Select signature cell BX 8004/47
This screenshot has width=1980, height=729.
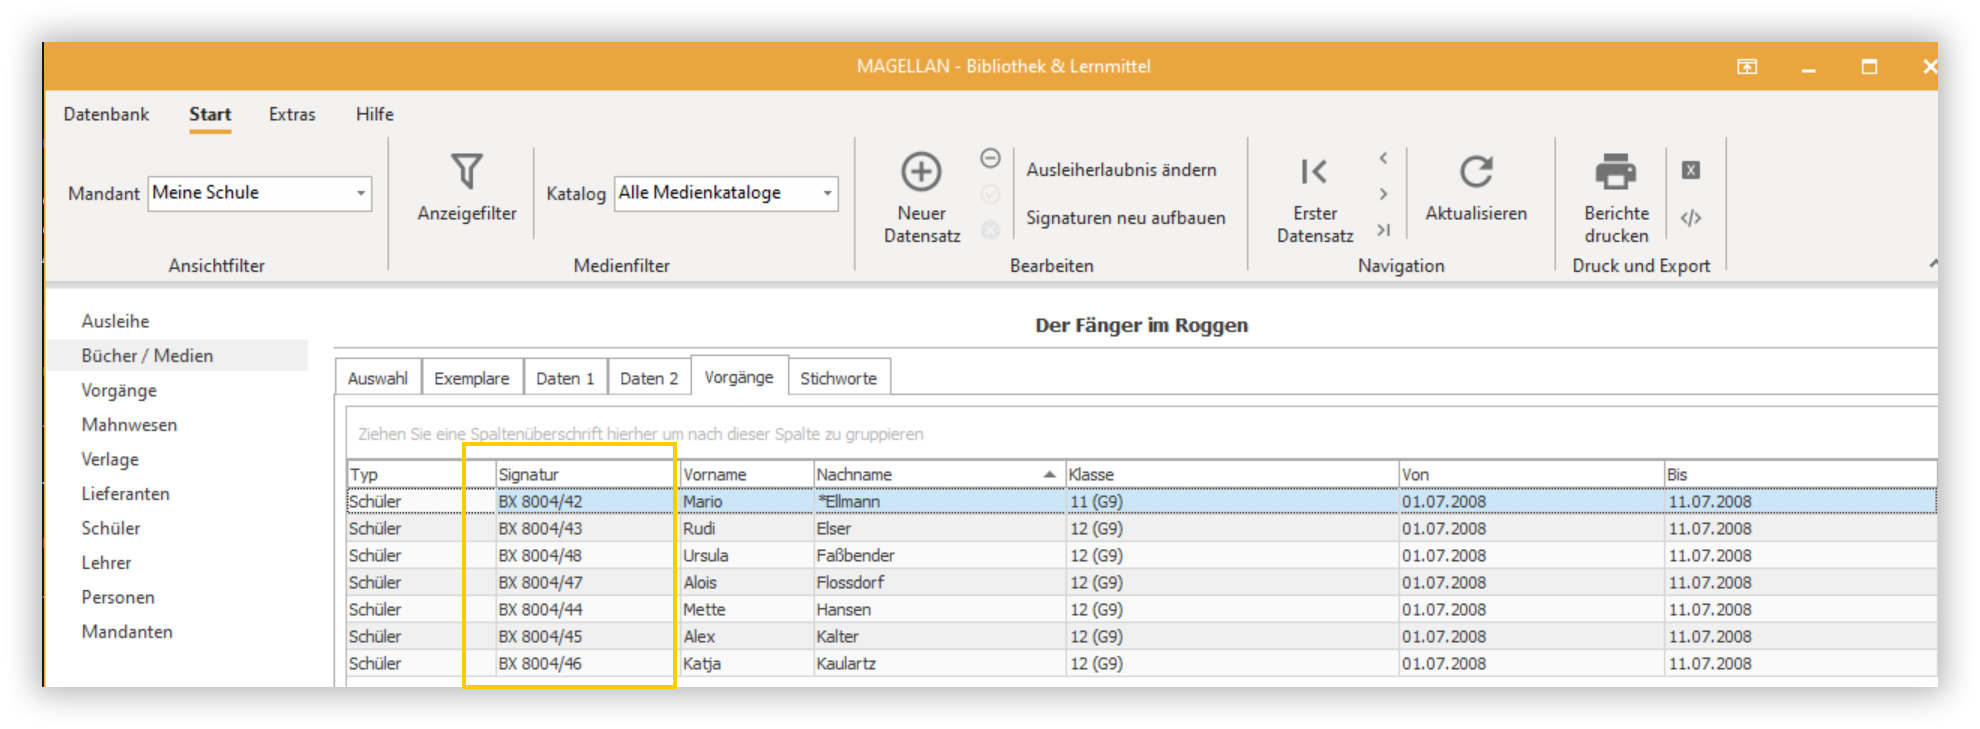pyautogui.click(x=588, y=582)
